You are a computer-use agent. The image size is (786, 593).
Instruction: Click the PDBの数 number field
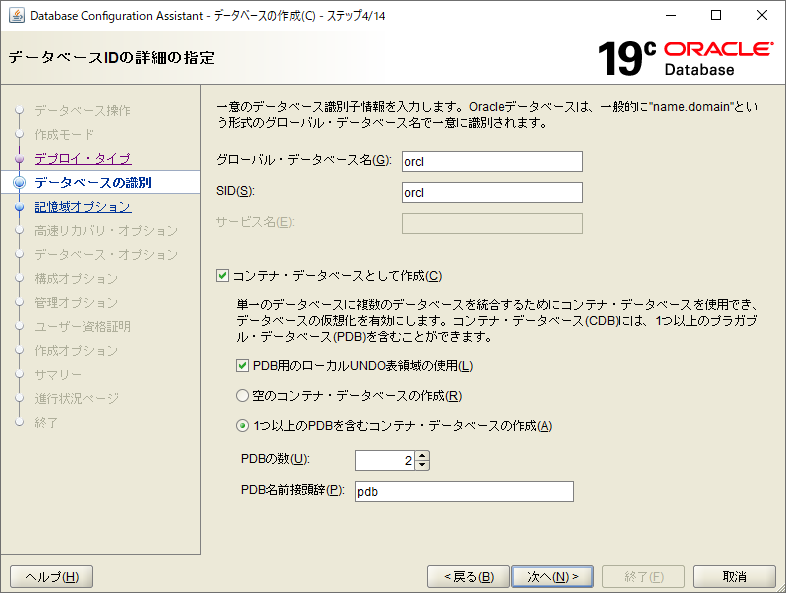coord(385,461)
